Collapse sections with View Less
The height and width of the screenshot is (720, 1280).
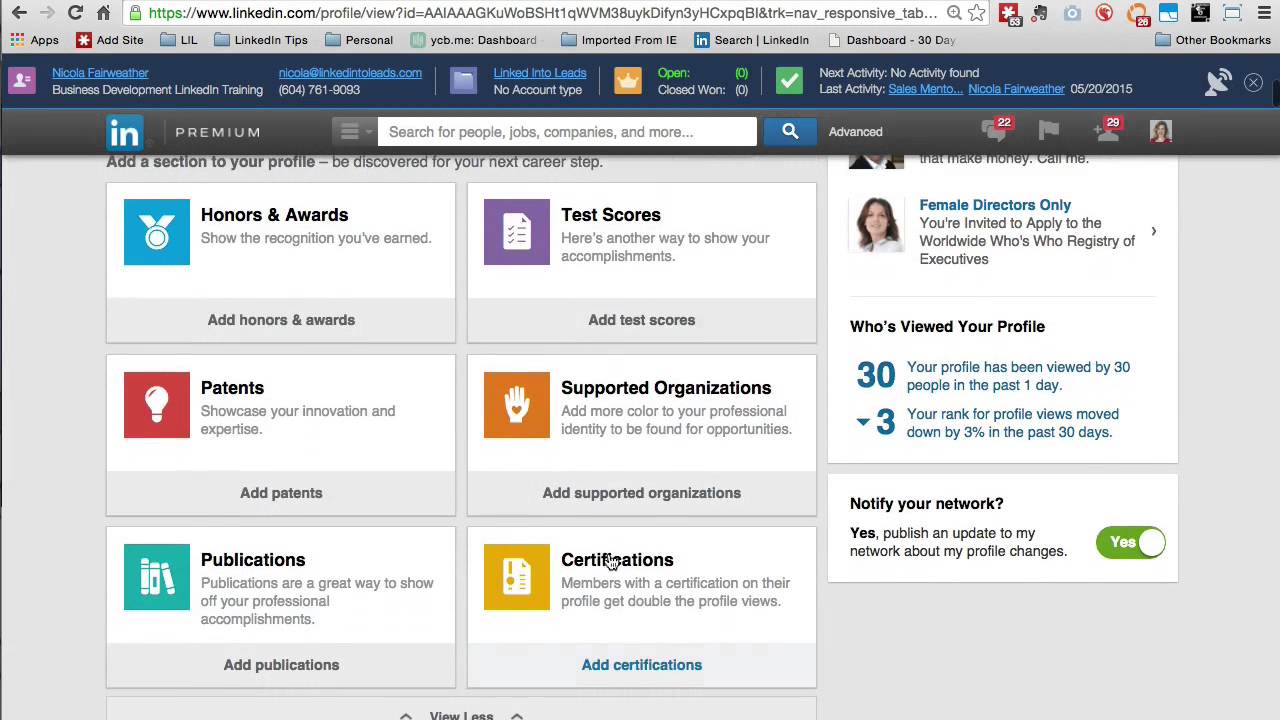tap(461, 715)
